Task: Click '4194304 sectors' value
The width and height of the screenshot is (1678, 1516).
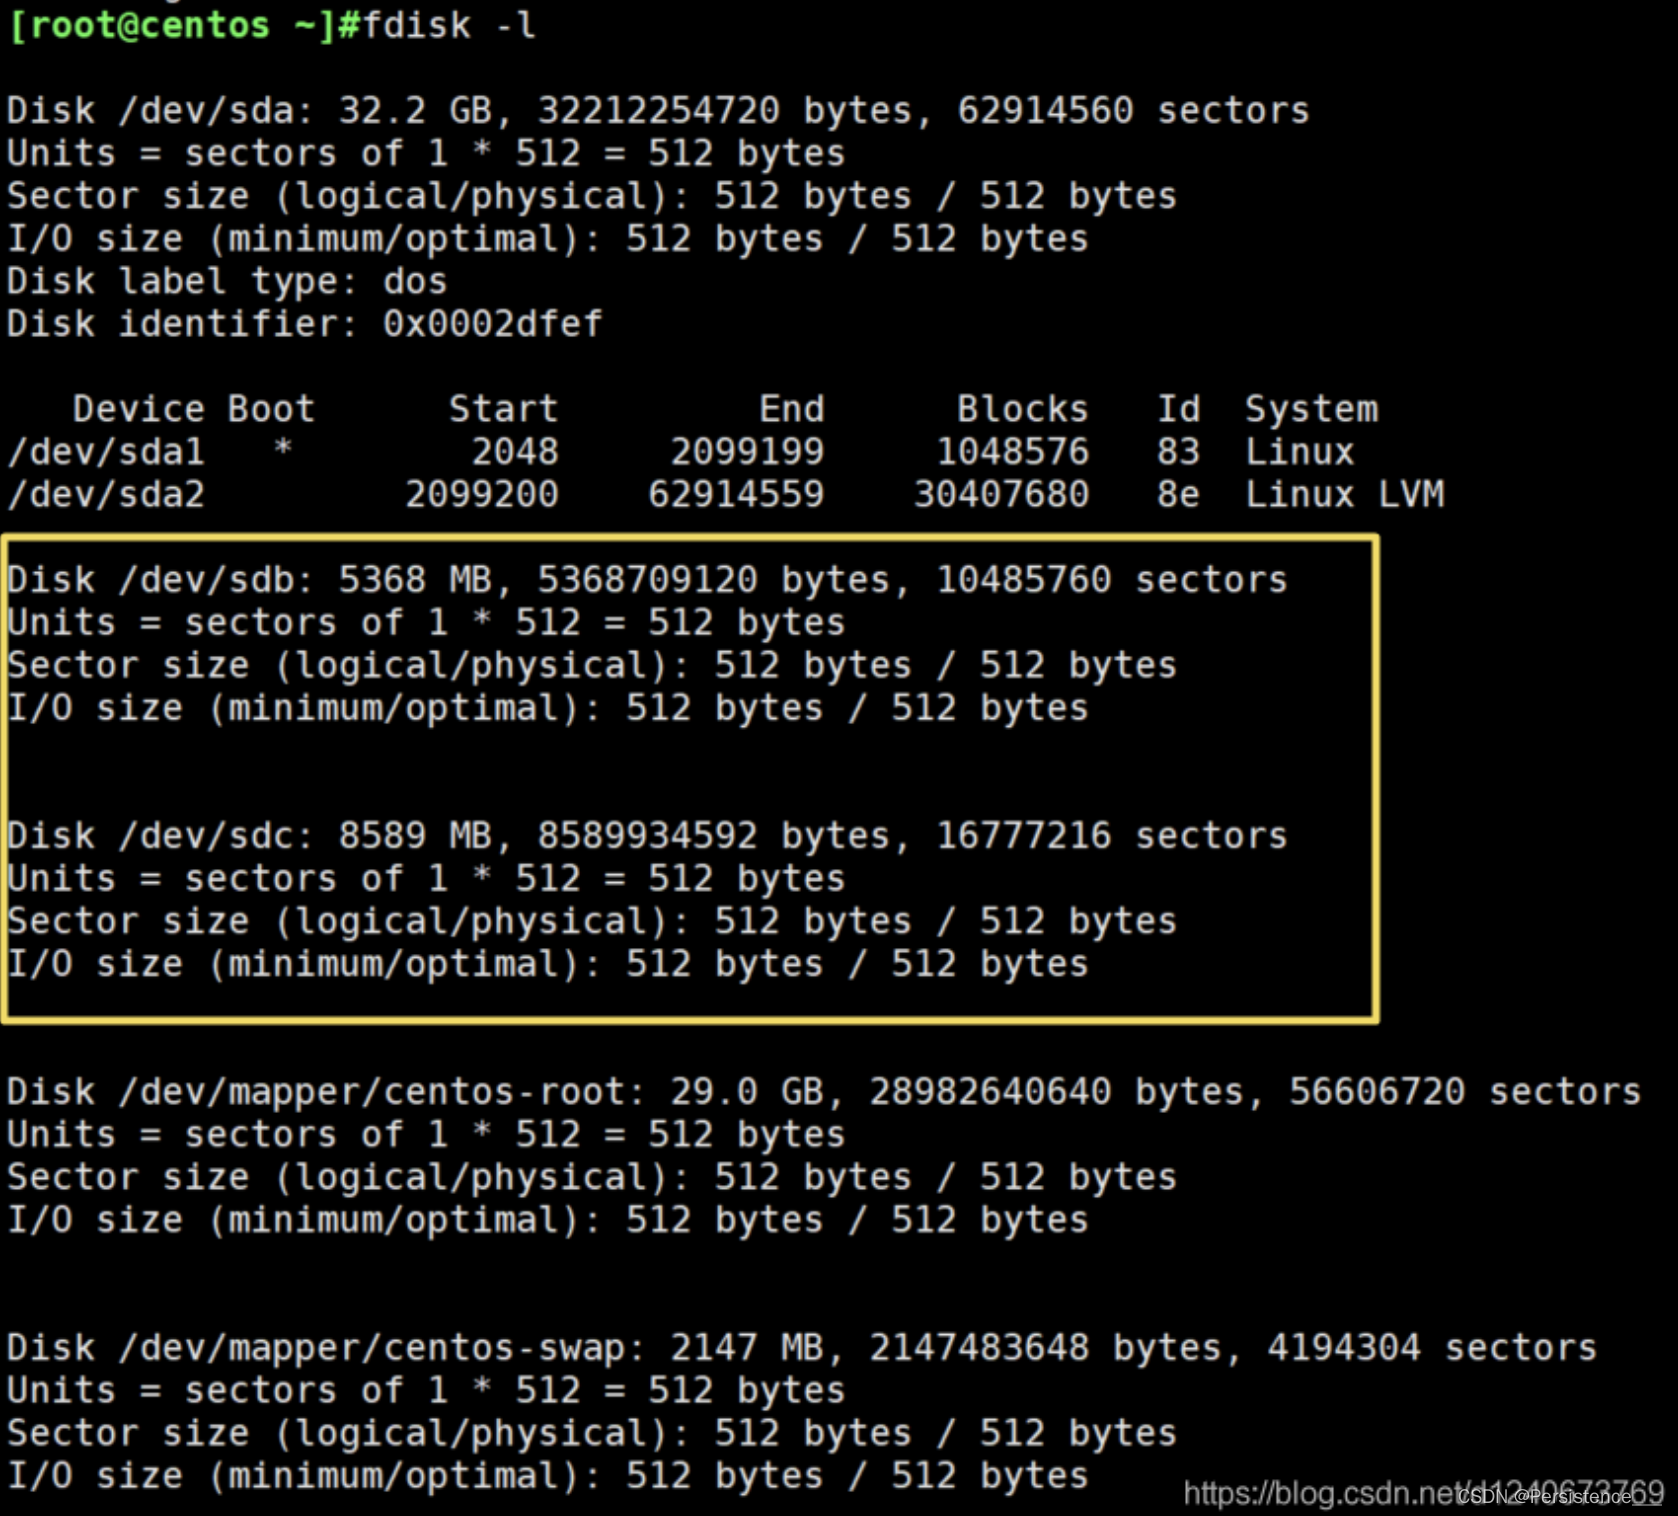Action: coord(1432,1348)
